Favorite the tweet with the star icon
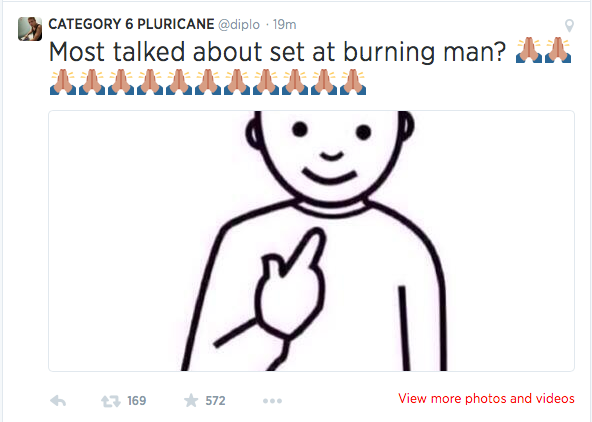Viewport: 592px width, 422px height. pyautogui.click(x=191, y=400)
